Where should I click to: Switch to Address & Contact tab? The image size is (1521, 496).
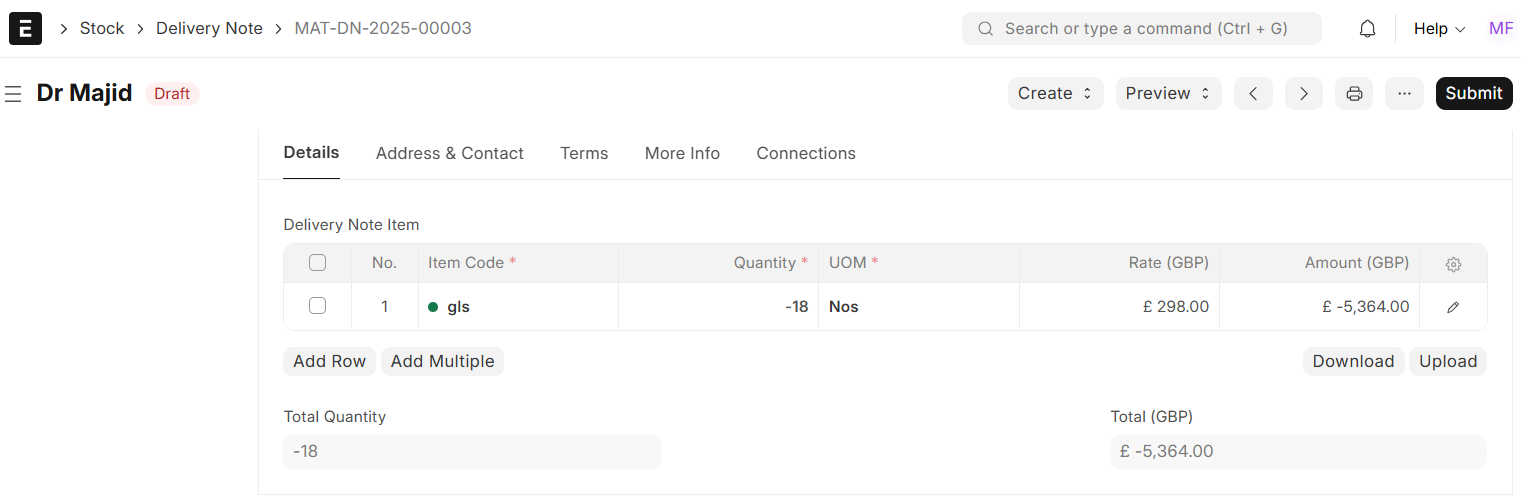450,153
